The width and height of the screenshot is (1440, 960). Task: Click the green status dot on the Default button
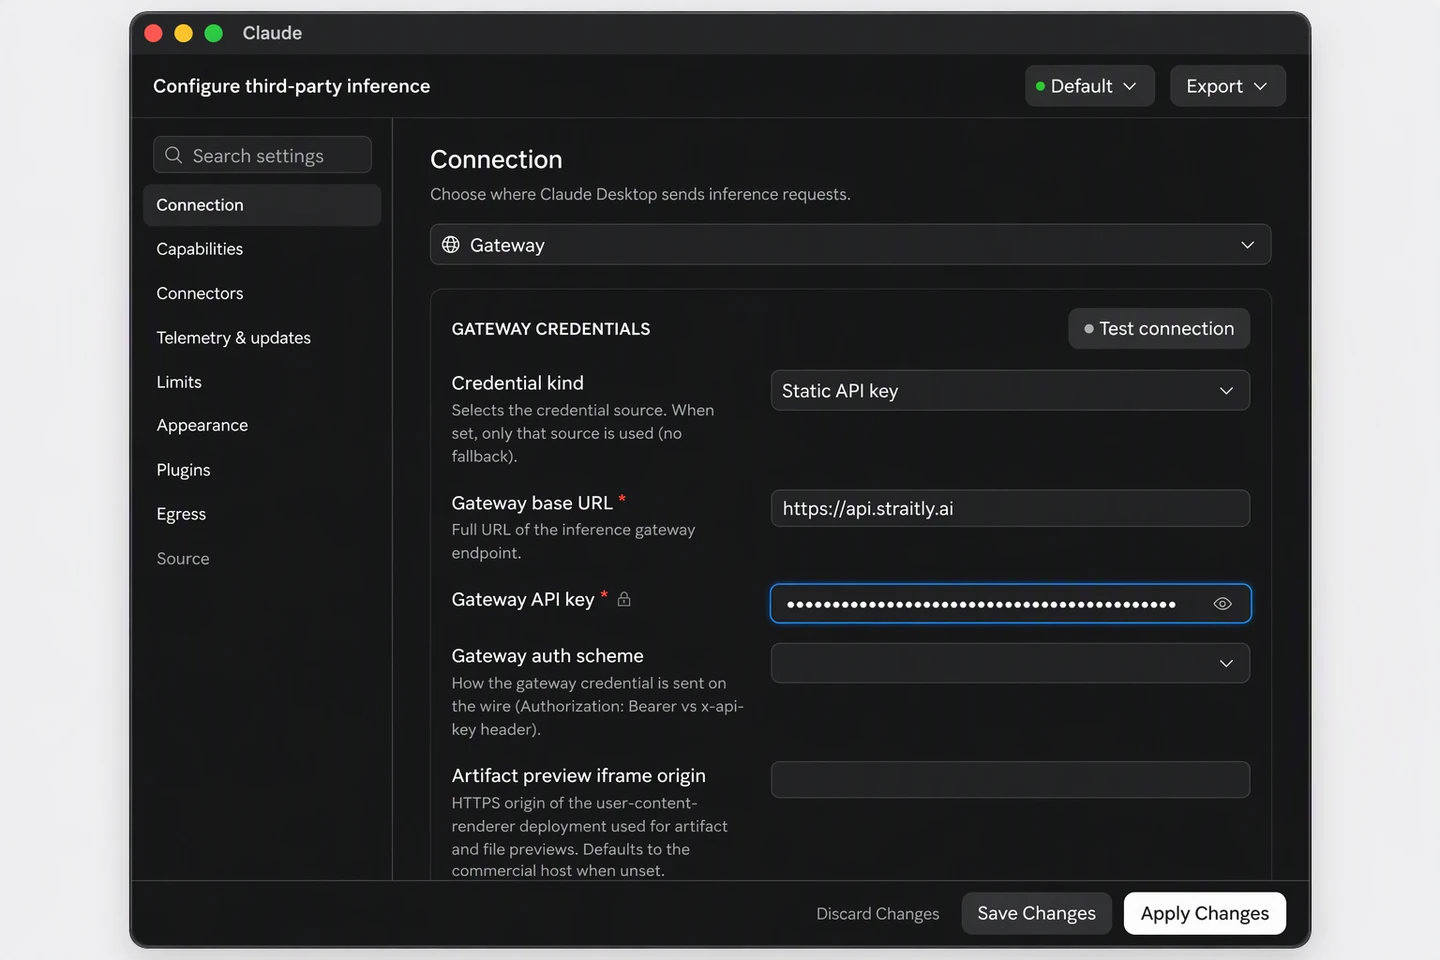[1040, 86]
